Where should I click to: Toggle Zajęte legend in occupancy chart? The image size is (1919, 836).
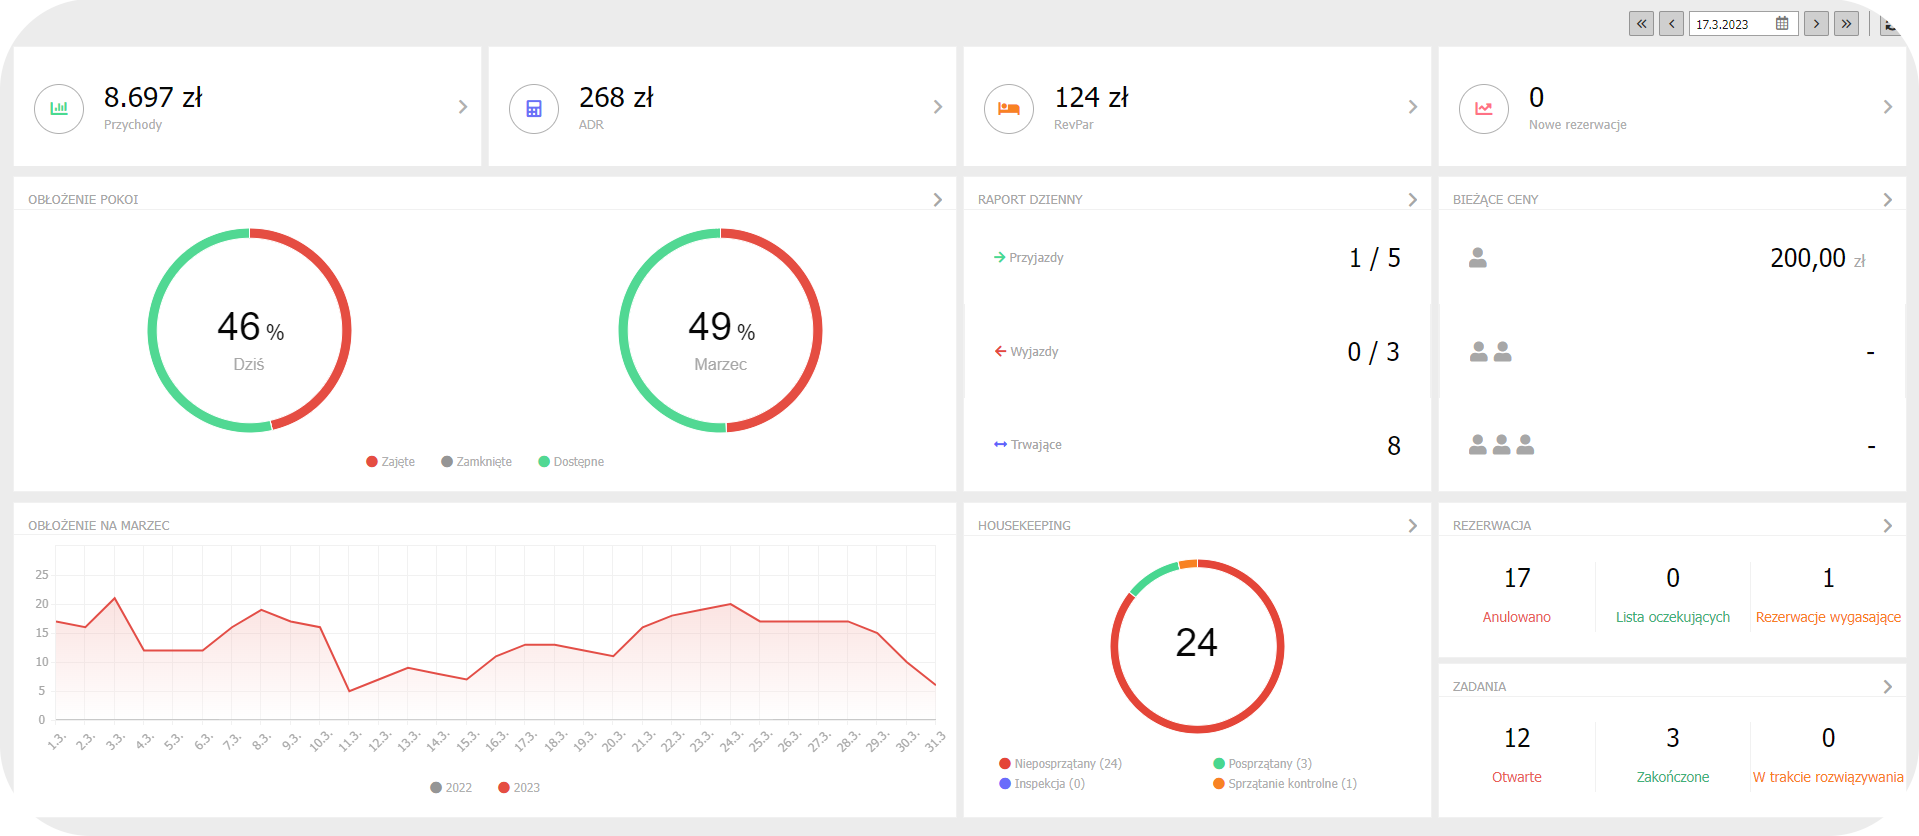(390, 462)
